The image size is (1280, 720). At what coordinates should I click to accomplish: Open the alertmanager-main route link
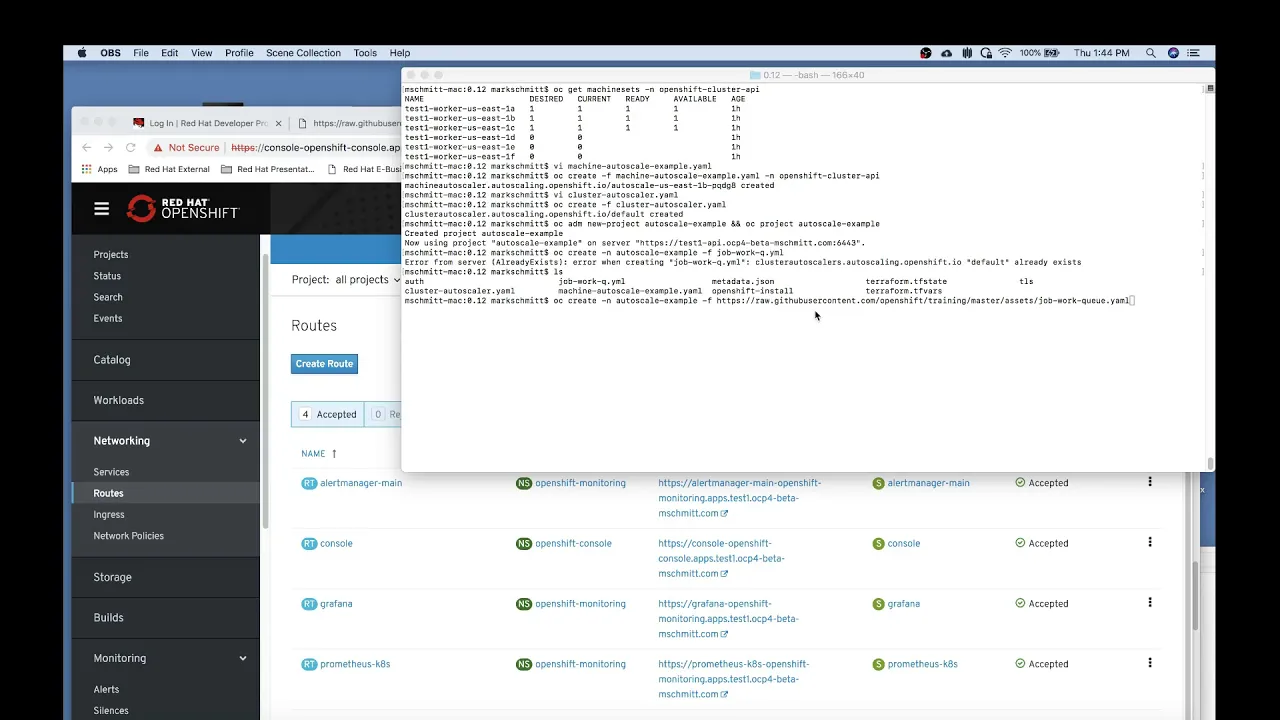click(x=361, y=483)
